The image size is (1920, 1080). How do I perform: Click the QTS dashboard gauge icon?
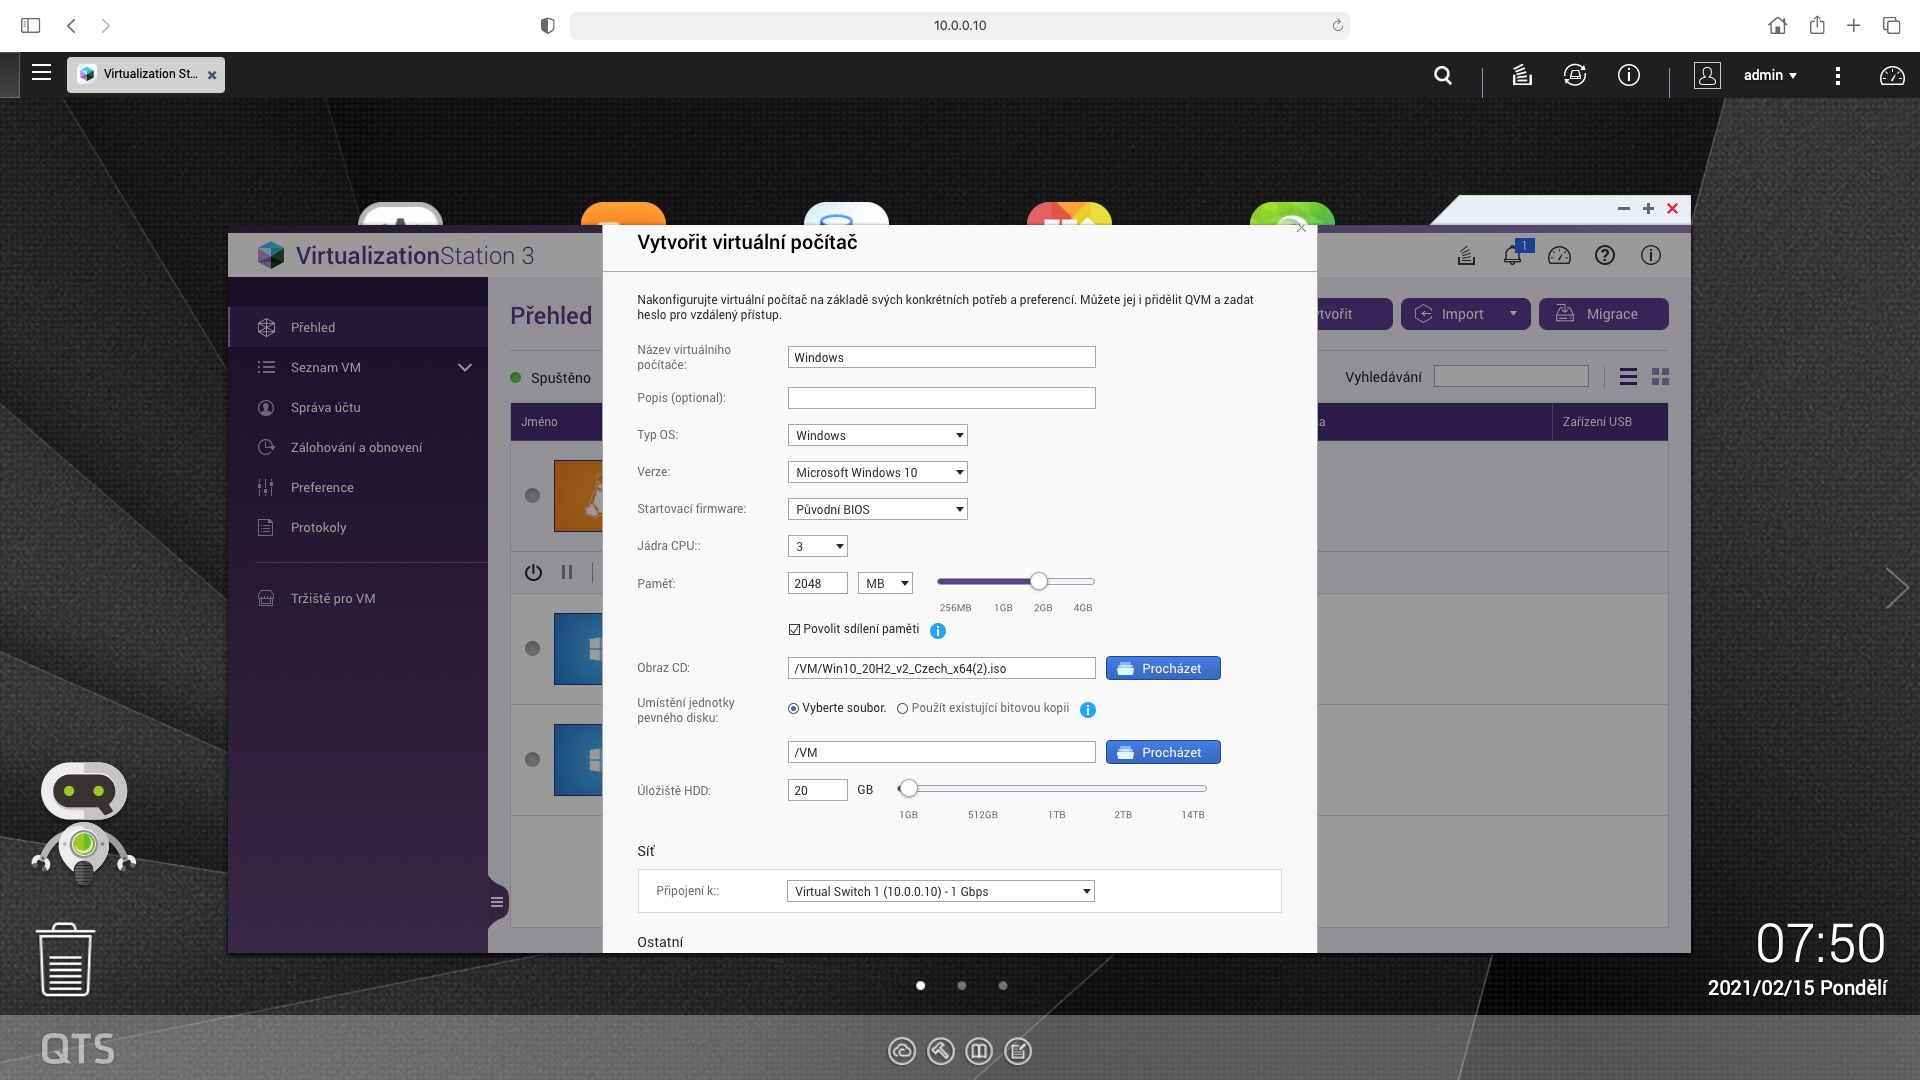coord(1891,75)
